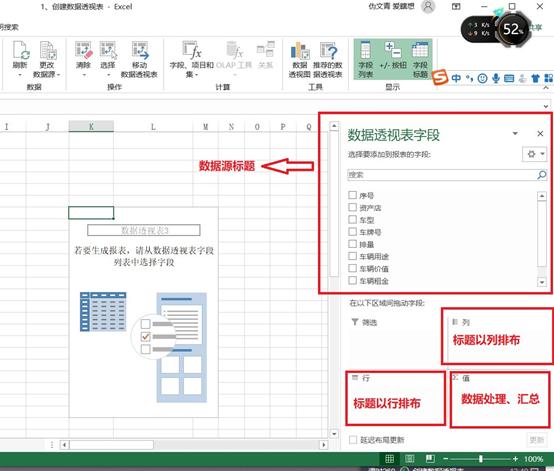The width and height of the screenshot is (554, 471).
Task: Toggle the 字段列表 (Field List) button
Action: tap(365, 59)
